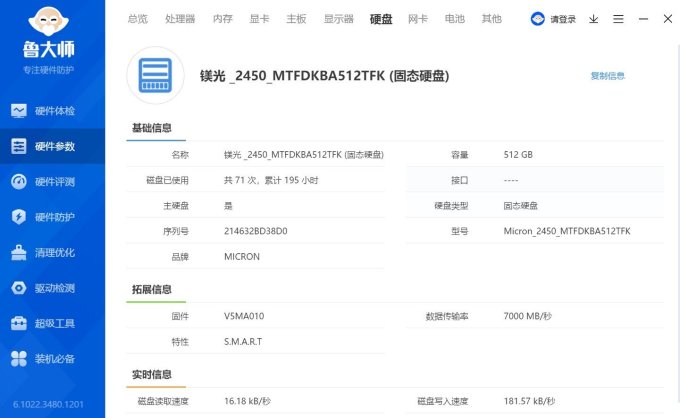Close the 鲁大师 window
The image size is (680, 418).
coord(668,19)
